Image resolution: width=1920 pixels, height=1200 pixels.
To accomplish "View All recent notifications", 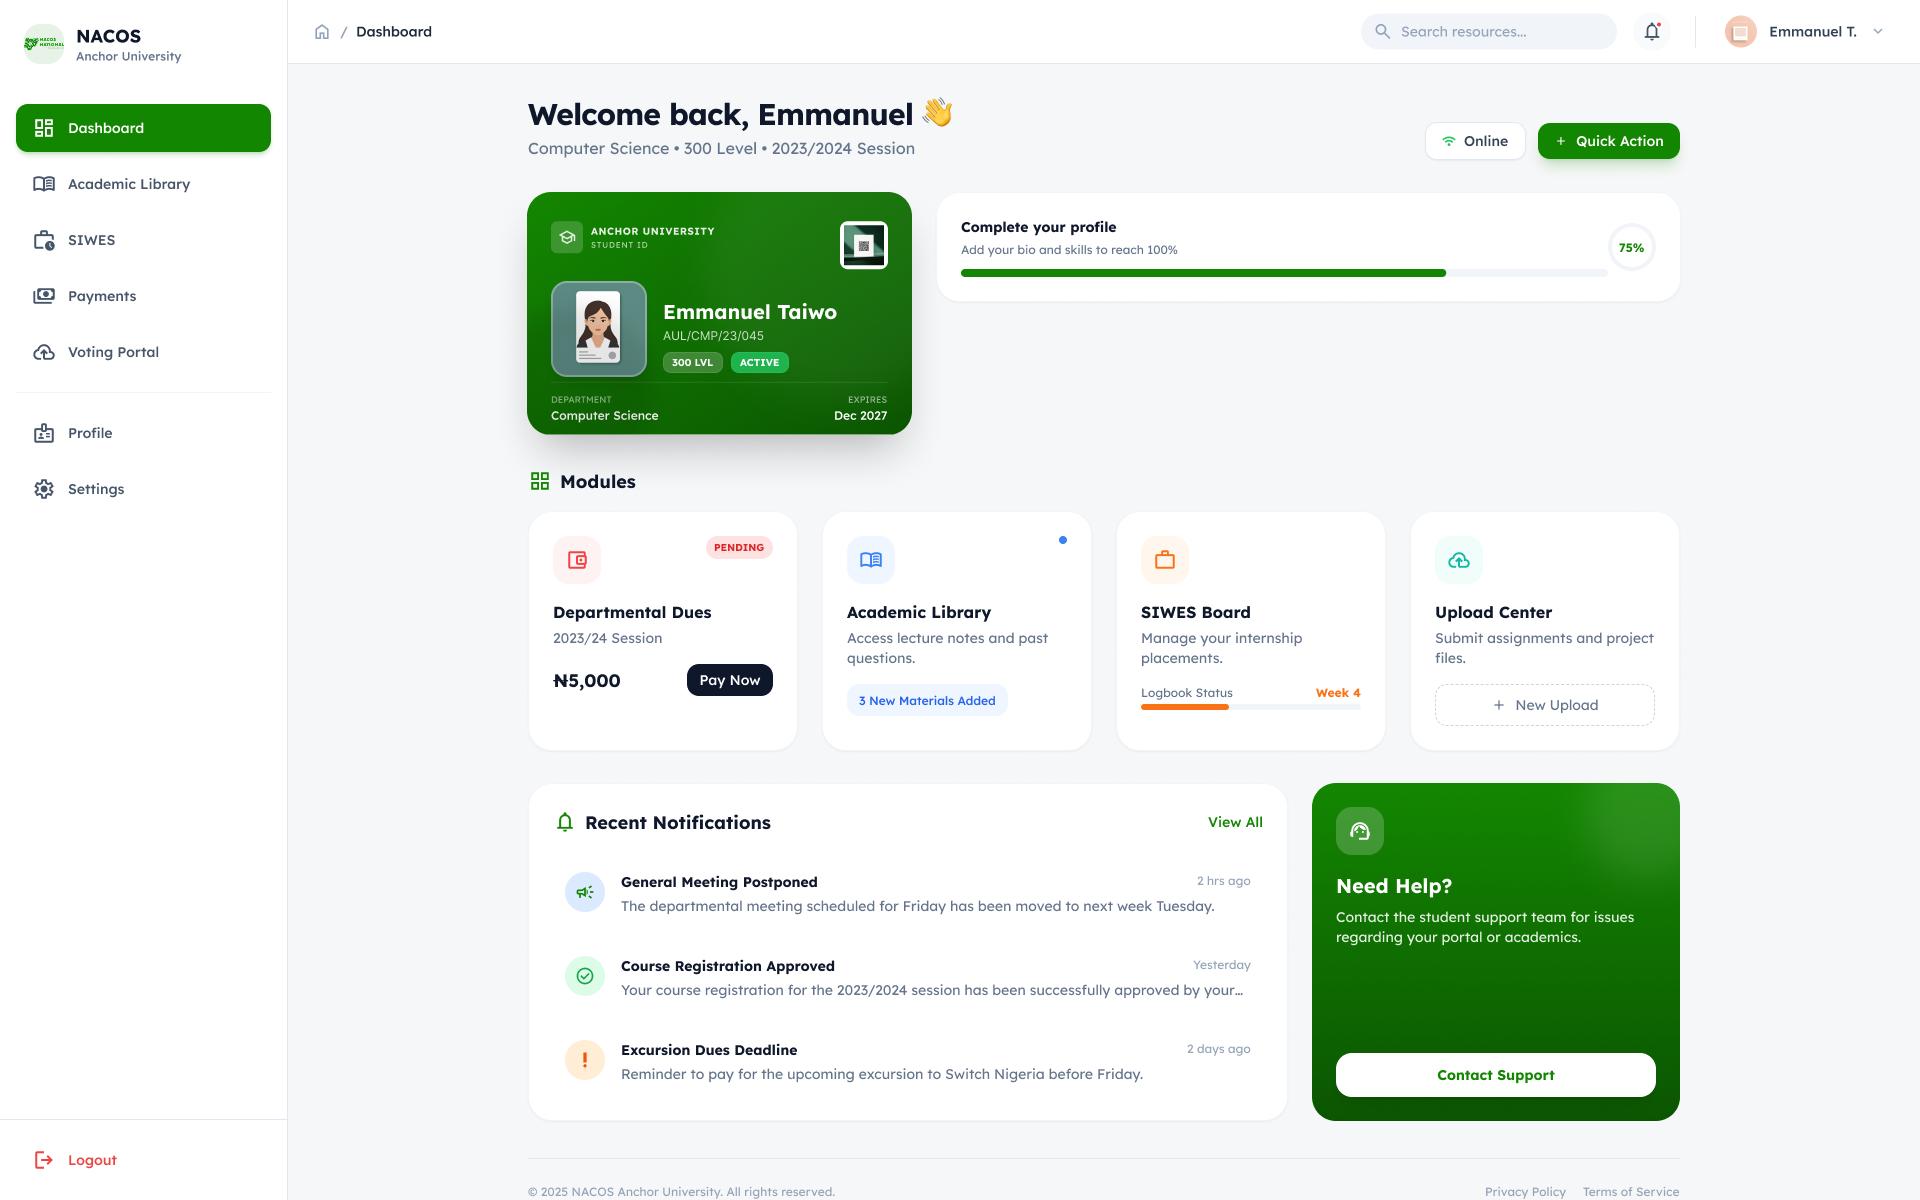I will tap(1235, 822).
